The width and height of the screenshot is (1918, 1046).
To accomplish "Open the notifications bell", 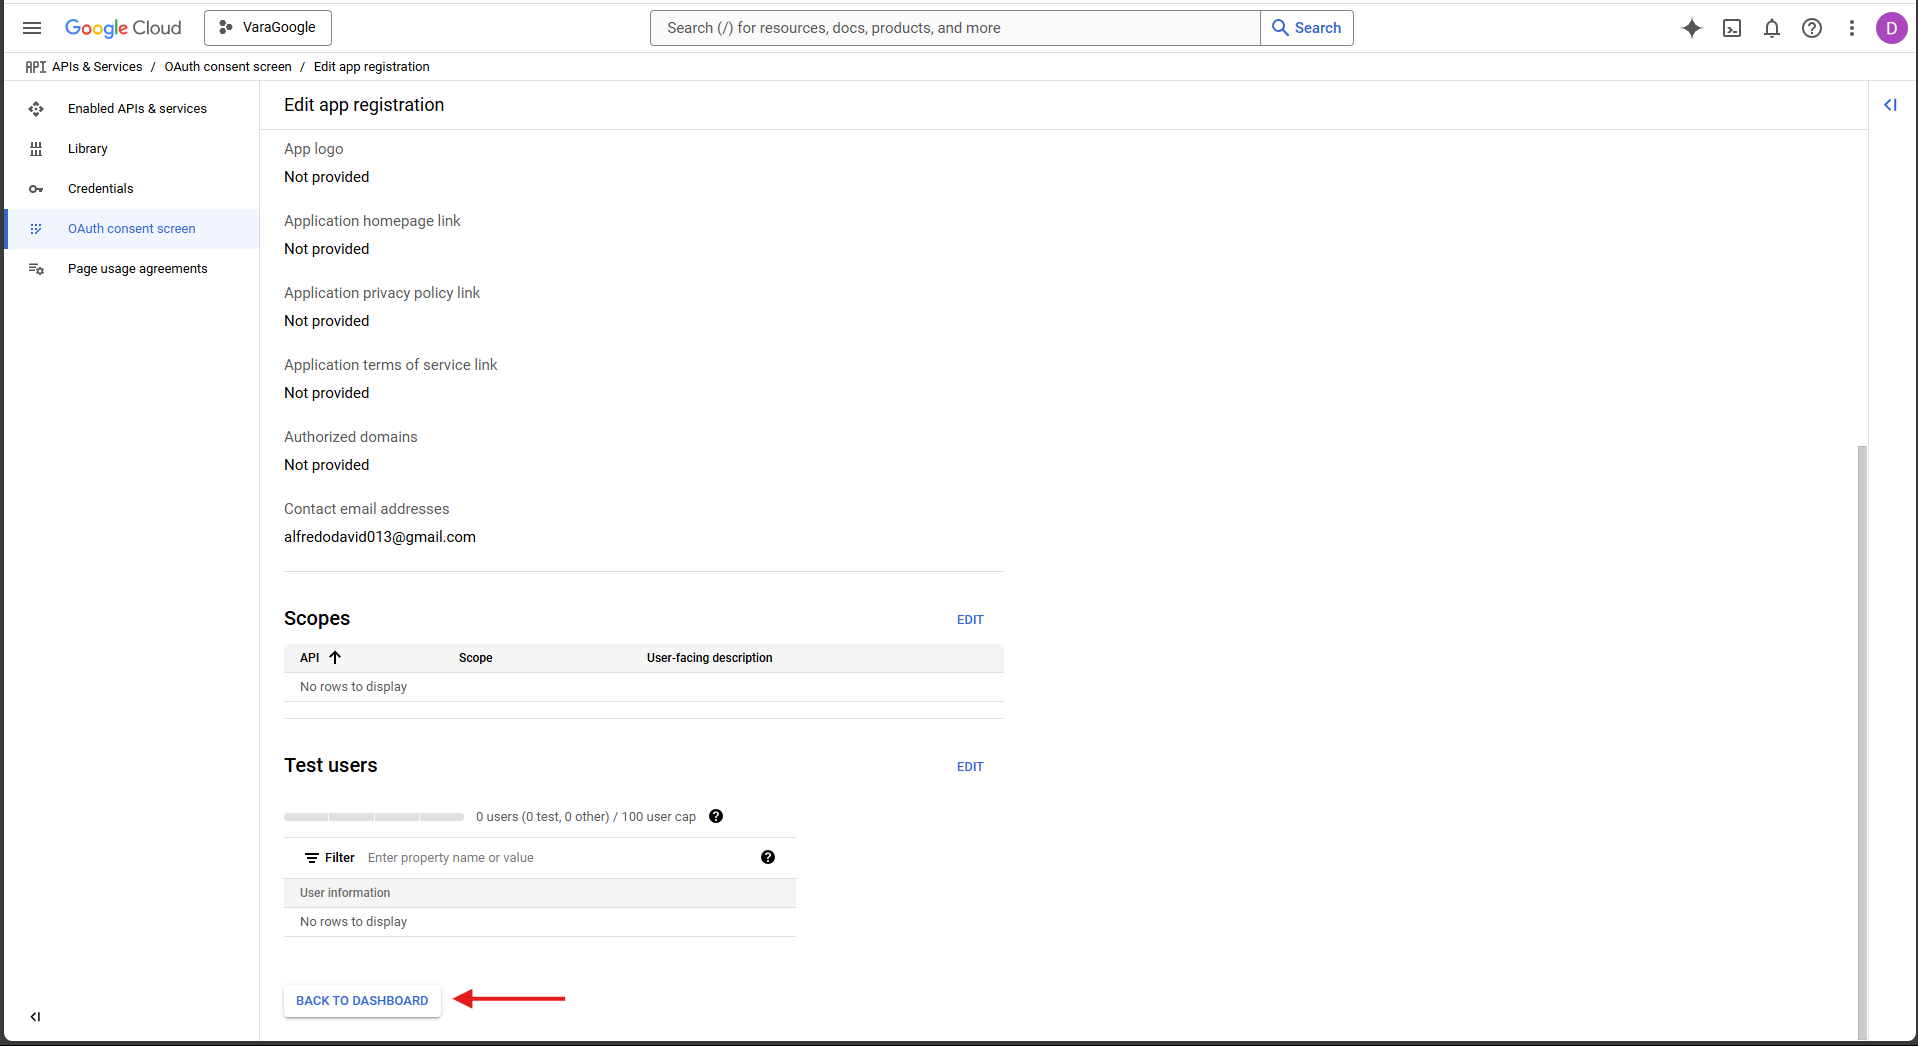I will pos(1772,28).
